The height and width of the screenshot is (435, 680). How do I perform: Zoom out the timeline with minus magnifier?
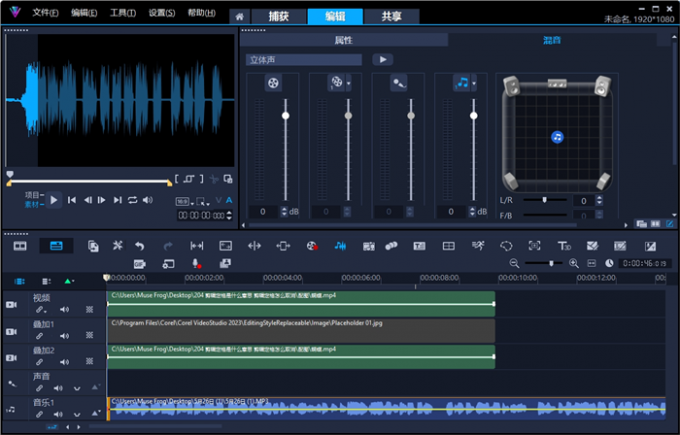[x=514, y=263]
